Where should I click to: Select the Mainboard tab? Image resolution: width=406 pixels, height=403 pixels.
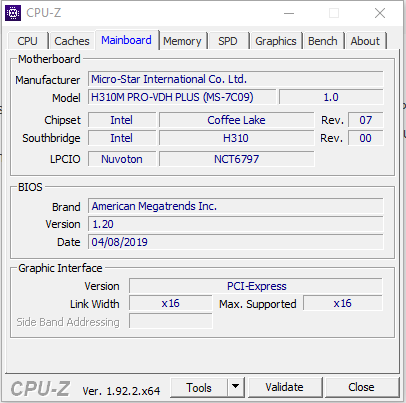pos(127,40)
